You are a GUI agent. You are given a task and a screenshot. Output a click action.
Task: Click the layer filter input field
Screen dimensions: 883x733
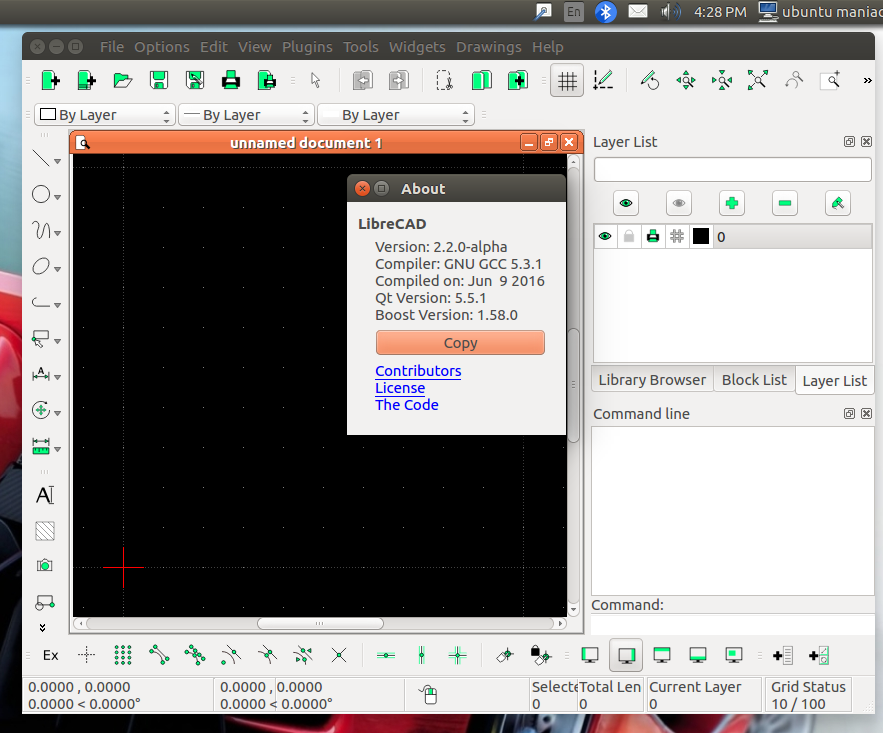pos(733,169)
